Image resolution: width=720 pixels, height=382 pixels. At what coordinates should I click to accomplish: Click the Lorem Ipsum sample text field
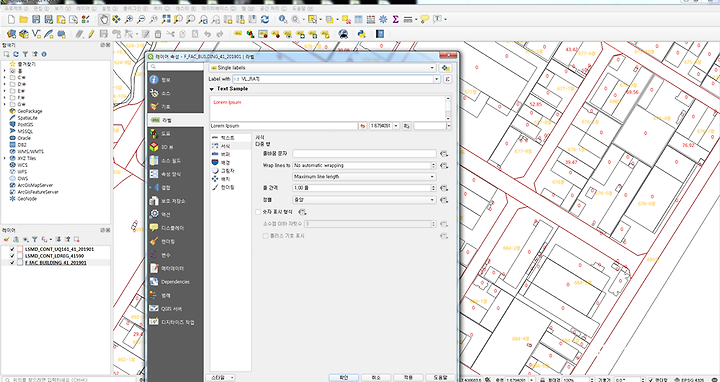pyautogui.click(x=283, y=126)
